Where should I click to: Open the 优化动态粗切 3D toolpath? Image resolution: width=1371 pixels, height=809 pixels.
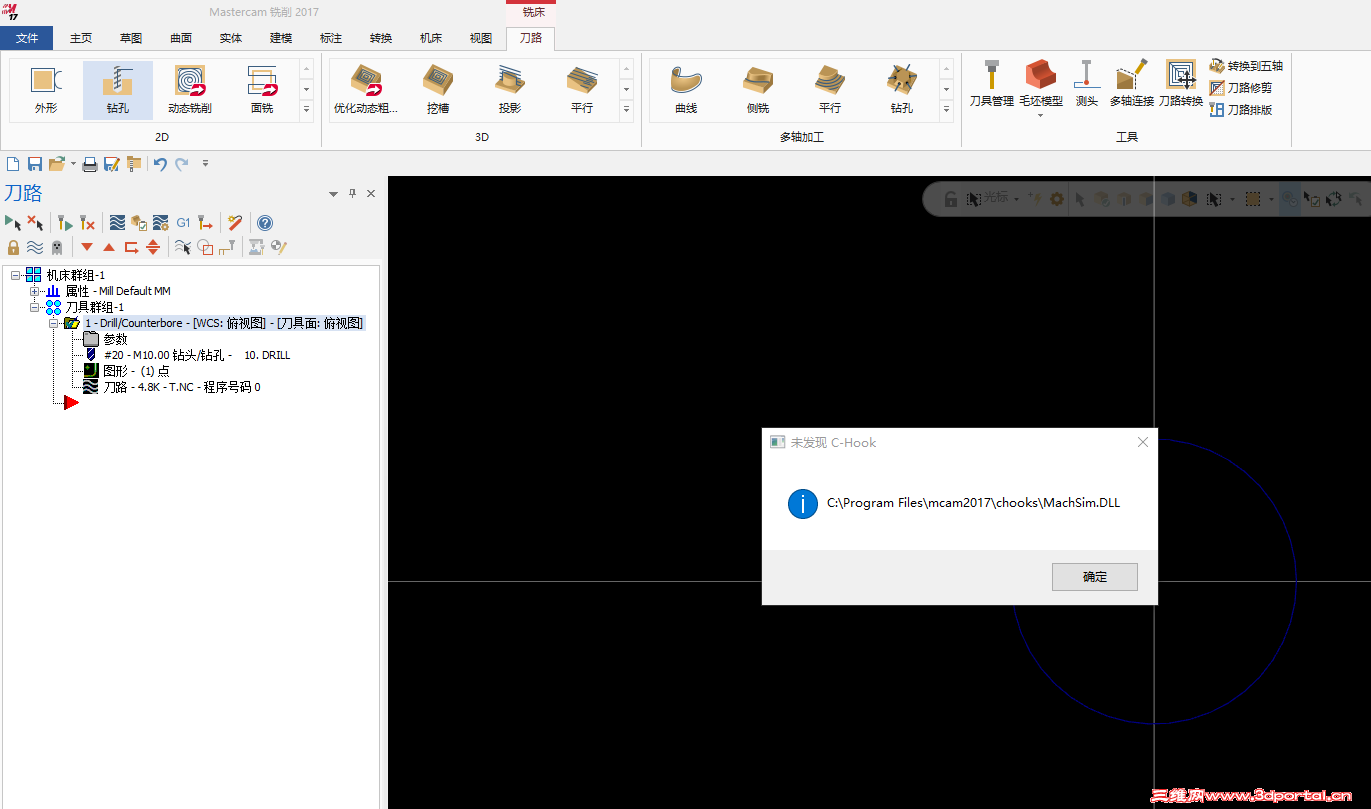tap(366, 90)
